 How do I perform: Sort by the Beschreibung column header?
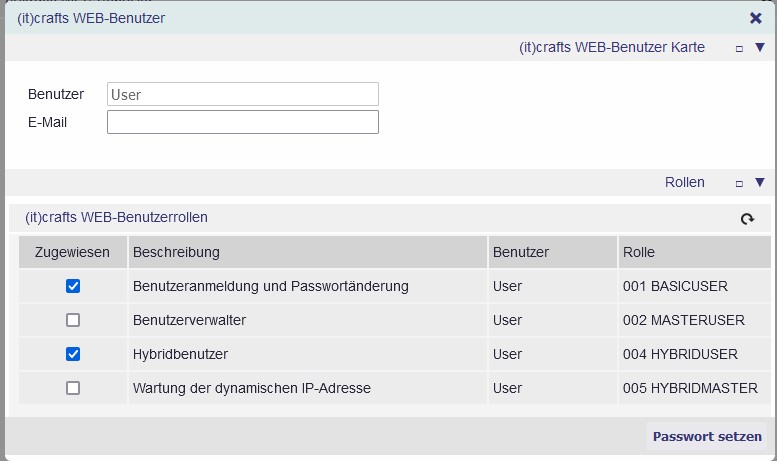pyautogui.click(x=308, y=252)
